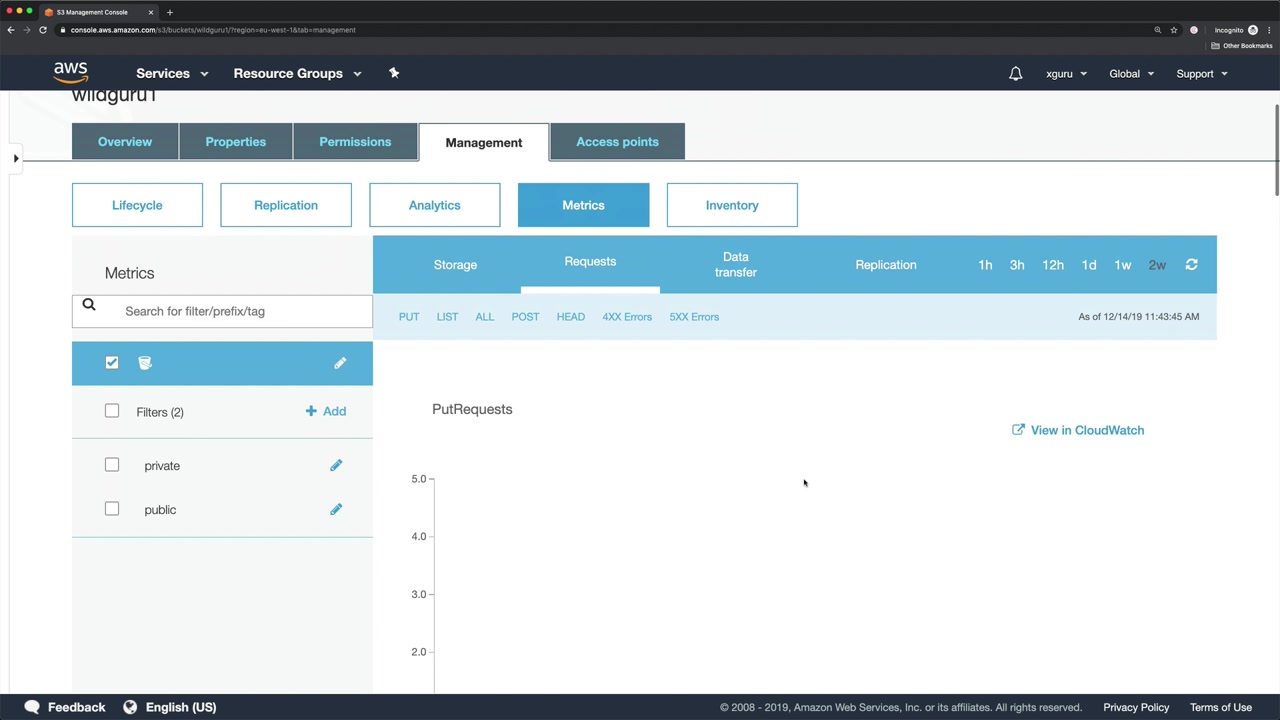Jump to 5XX Errors chart
Viewport: 1280px width, 720px height.
[694, 317]
